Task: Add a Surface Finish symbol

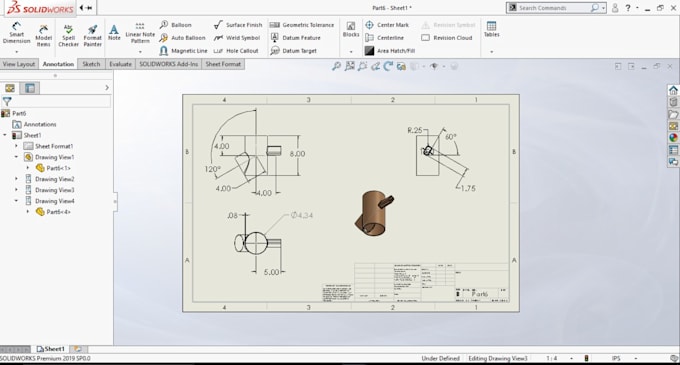Action: coord(238,25)
